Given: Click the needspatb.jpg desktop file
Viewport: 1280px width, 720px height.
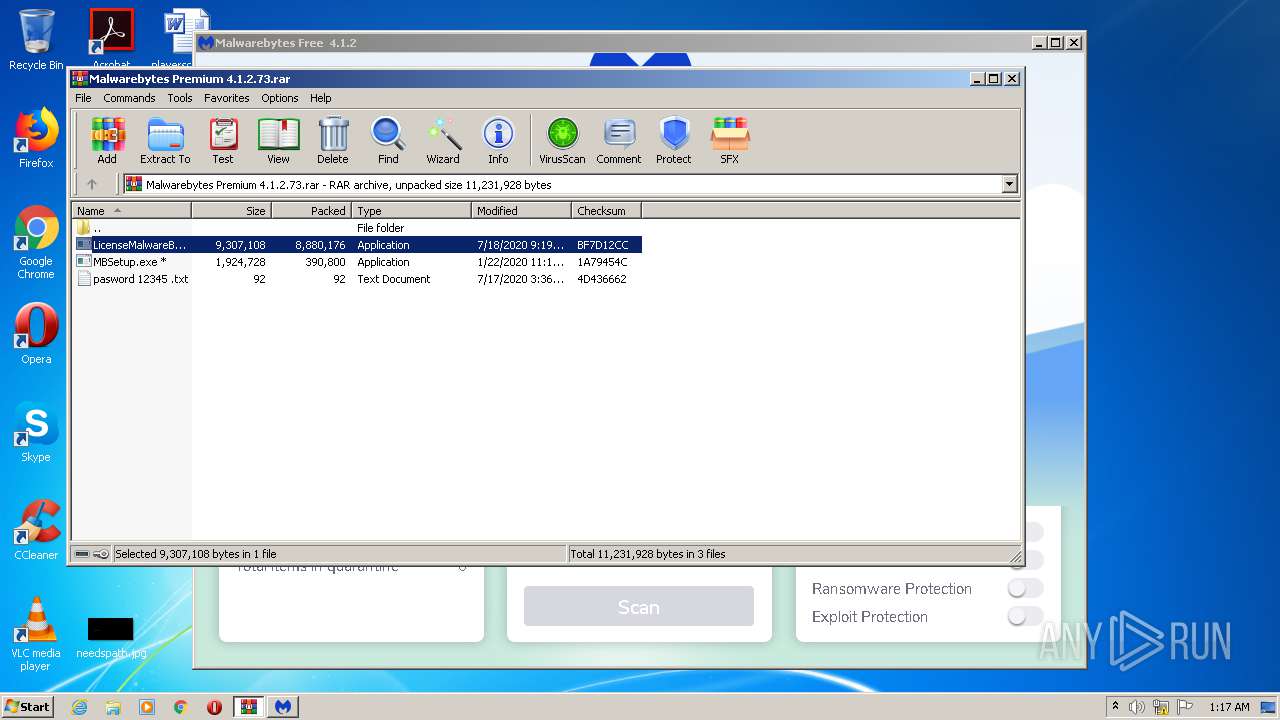Looking at the screenshot, I should pos(111,638).
